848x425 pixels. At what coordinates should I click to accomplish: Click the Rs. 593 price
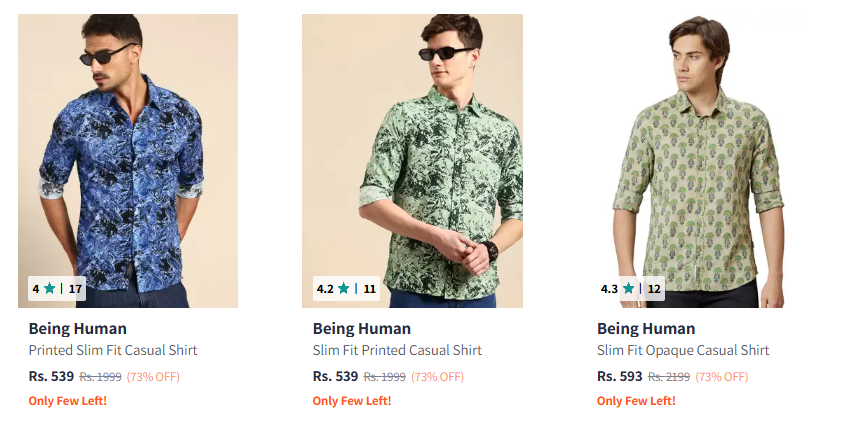pos(620,377)
